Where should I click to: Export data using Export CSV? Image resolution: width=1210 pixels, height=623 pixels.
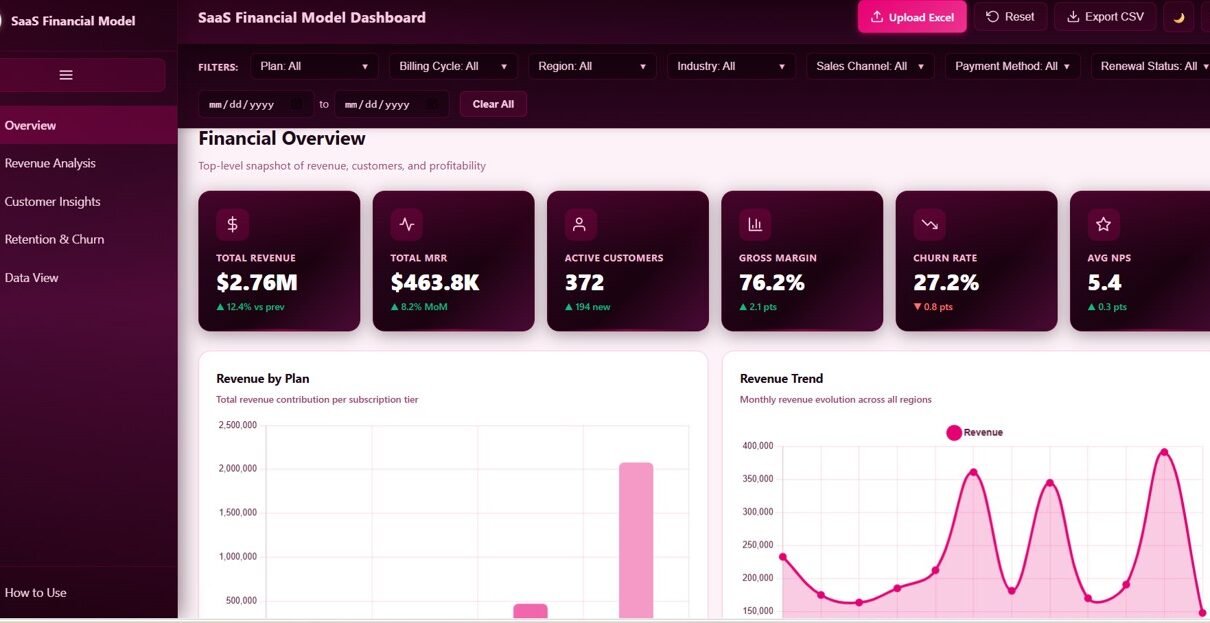(1106, 17)
